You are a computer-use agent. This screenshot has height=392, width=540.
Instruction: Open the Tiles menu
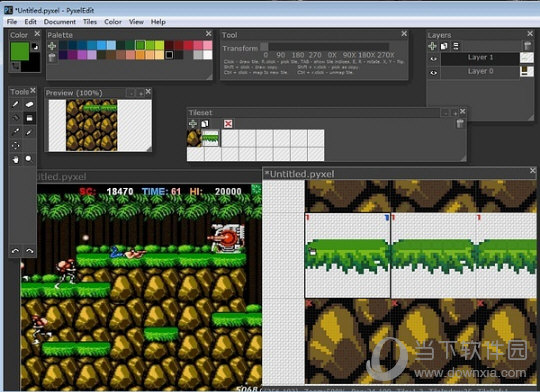pyautogui.click(x=90, y=22)
